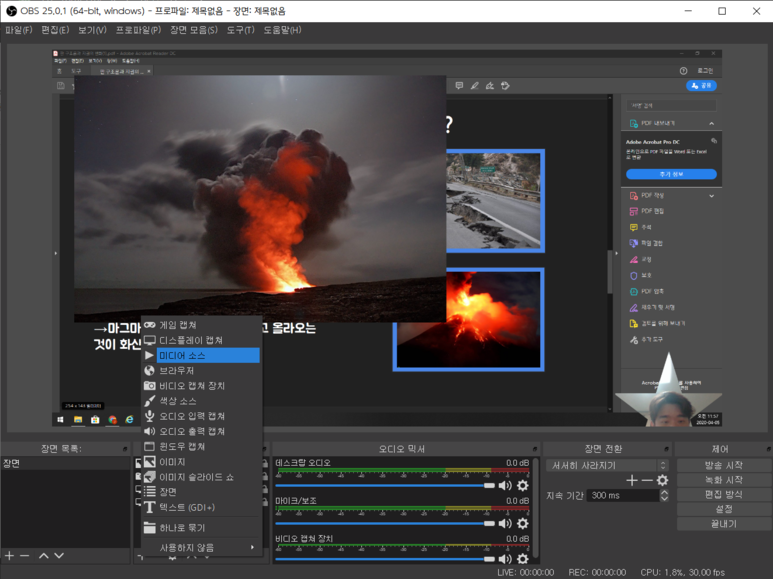
Task: Select the large volcano image source in the preview
Action: [x=260, y=198]
